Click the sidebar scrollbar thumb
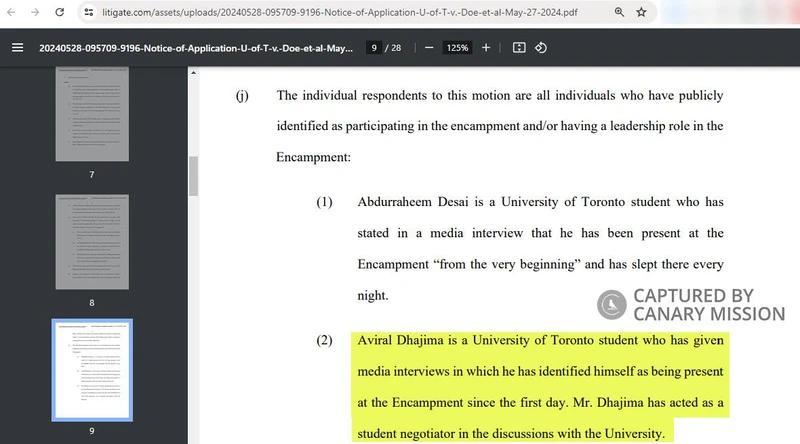The width and height of the screenshot is (800, 444). tap(193, 176)
